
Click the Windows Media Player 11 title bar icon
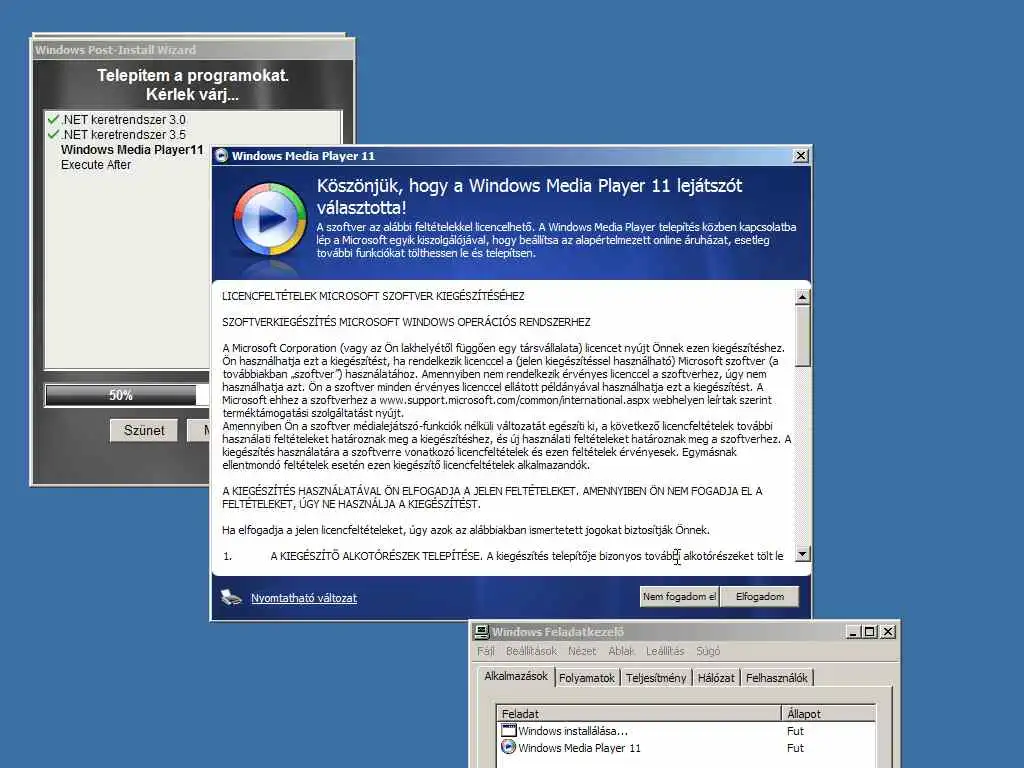coord(221,155)
